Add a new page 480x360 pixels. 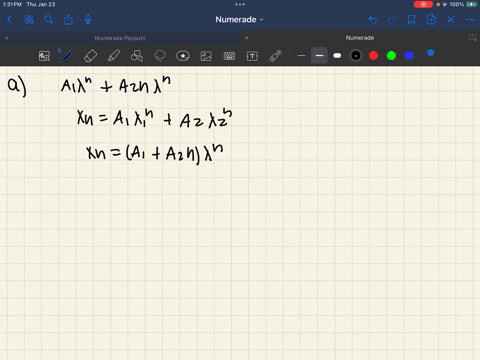coord(431,20)
